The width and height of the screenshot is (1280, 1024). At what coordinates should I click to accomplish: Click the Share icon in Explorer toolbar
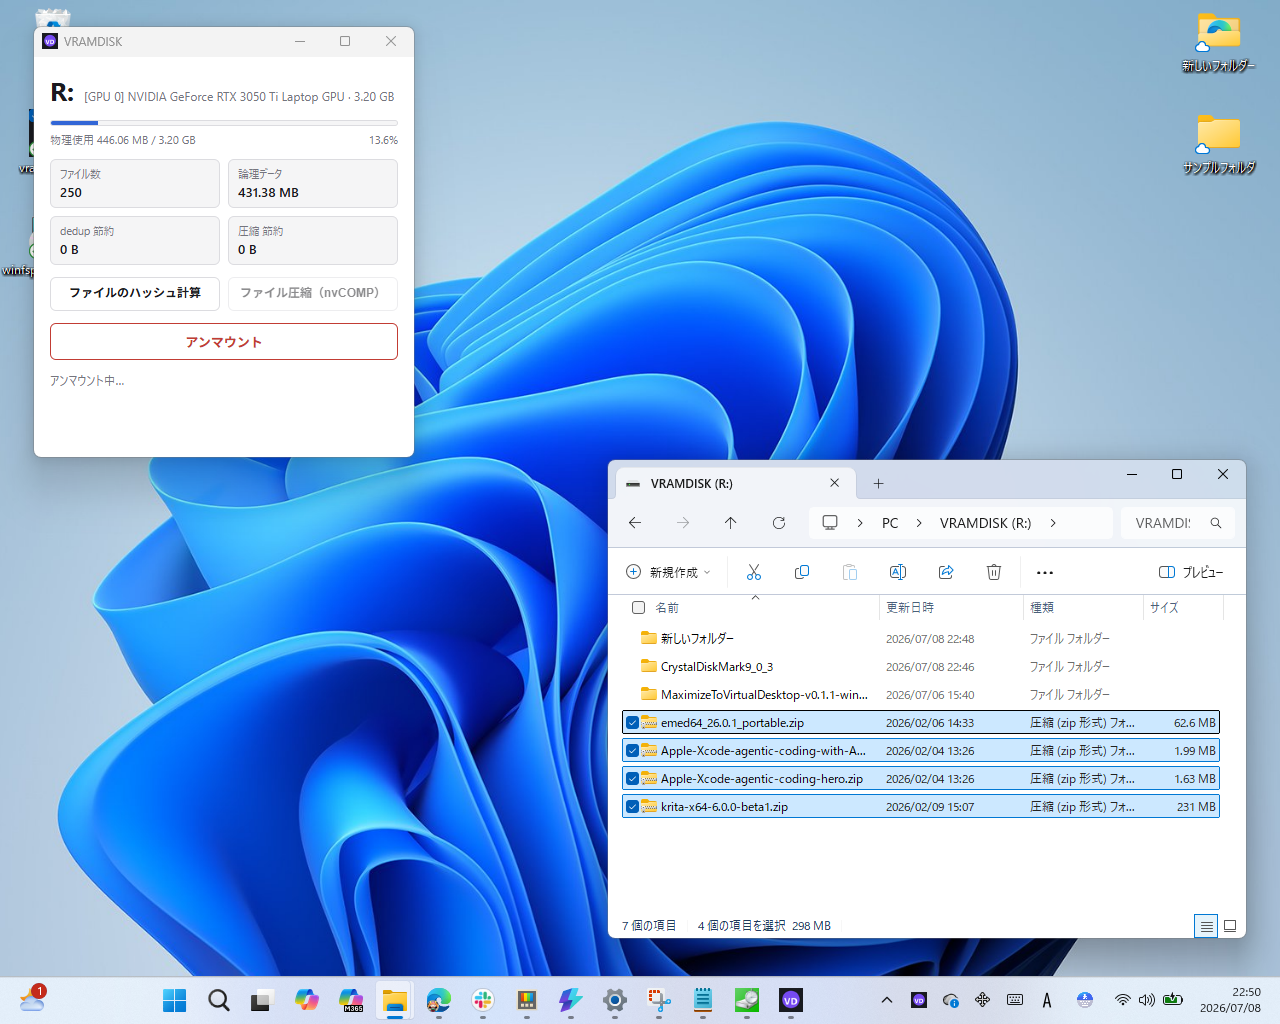[946, 572]
